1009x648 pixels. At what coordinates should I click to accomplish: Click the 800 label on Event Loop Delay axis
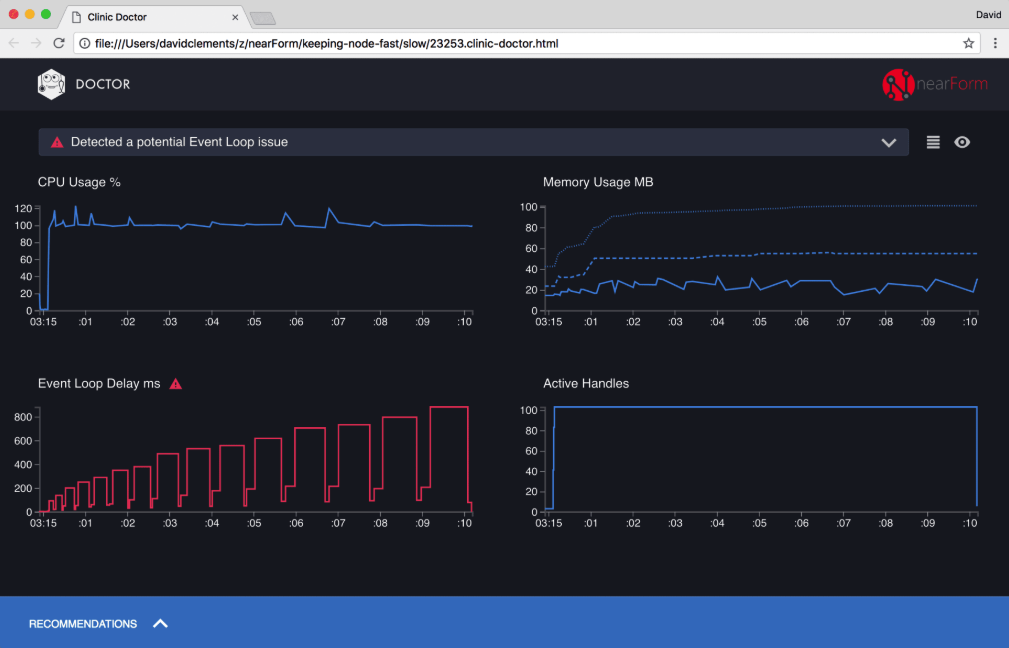point(23,418)
